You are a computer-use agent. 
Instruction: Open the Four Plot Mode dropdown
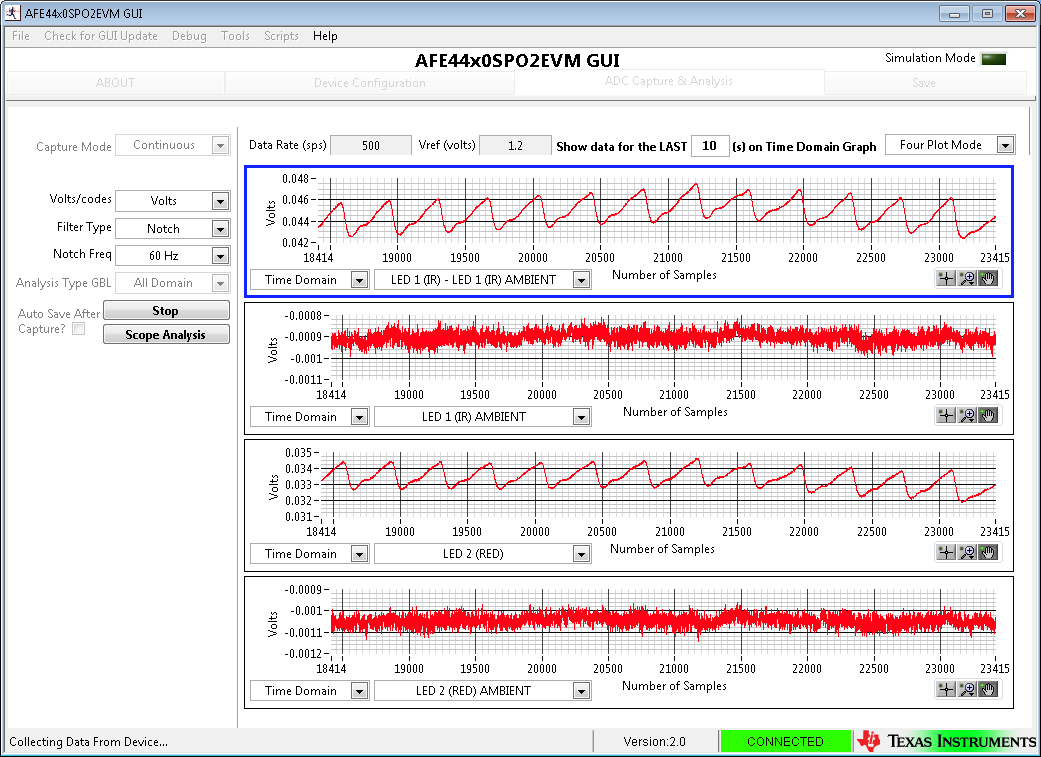pos(949,144)
